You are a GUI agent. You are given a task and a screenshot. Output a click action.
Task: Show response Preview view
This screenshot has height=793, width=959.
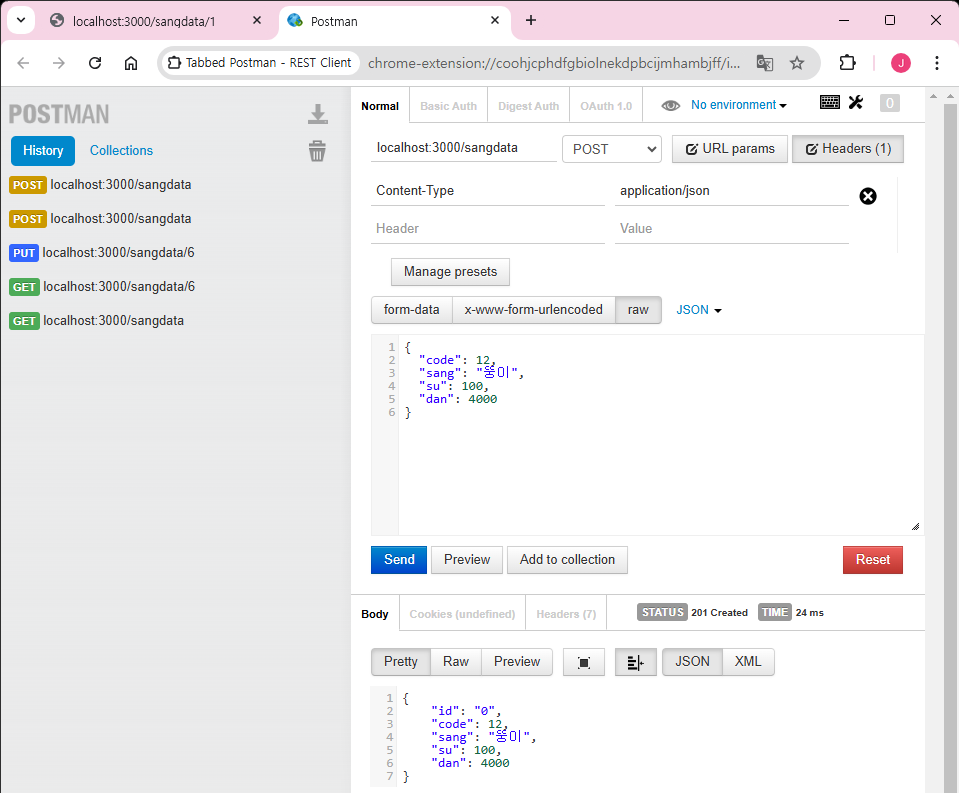517,662
